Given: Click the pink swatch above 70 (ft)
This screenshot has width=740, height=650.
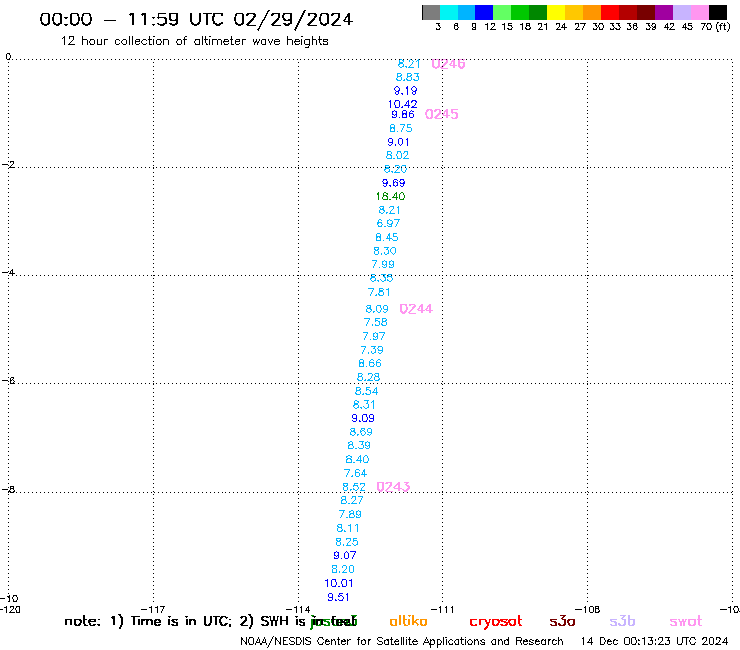Looking at the screenshot, I should [700, 12].
